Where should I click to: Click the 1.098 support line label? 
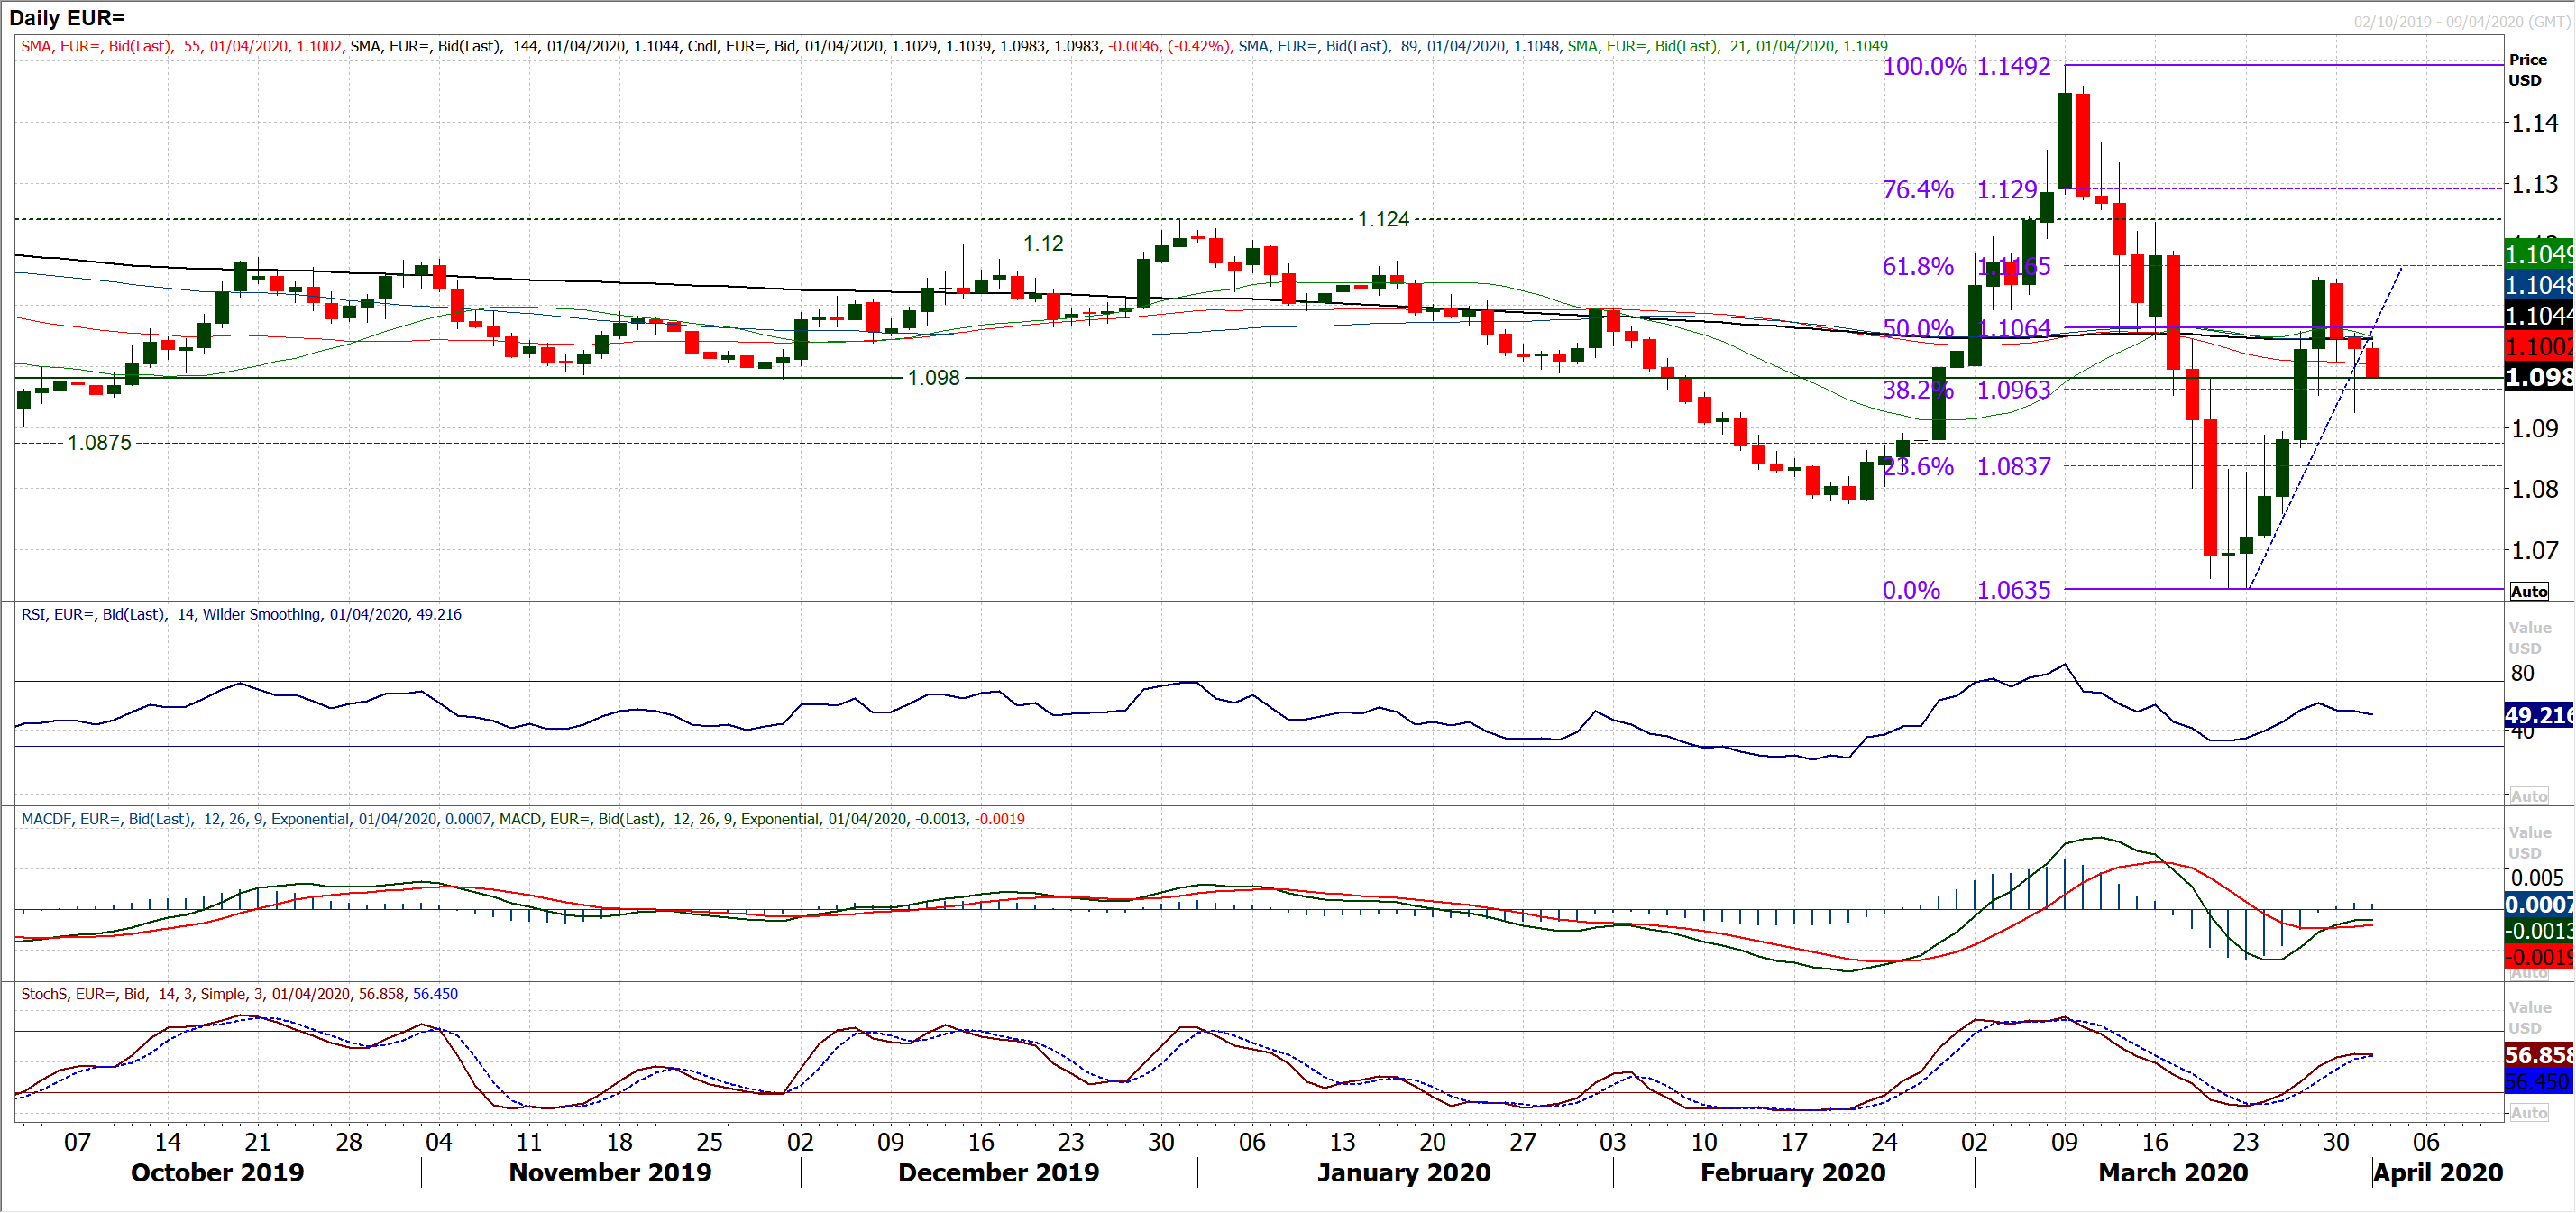tap(933, 378)
